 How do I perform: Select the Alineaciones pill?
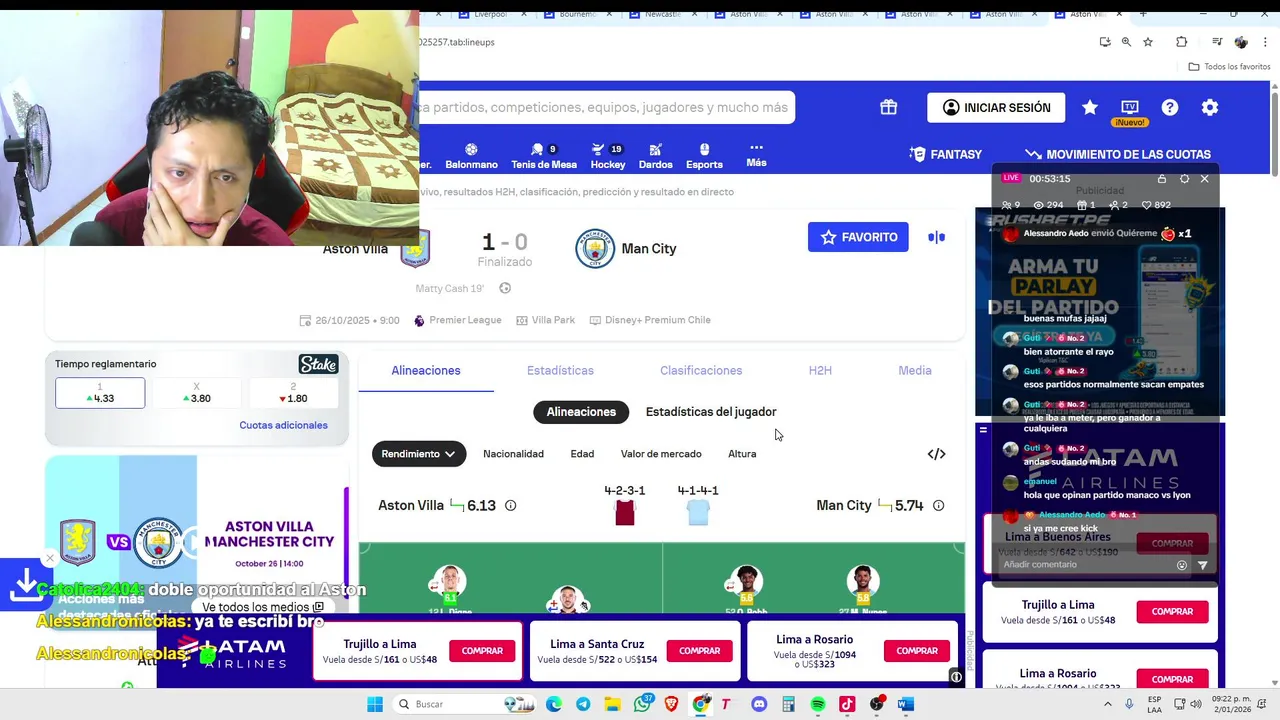581,412
